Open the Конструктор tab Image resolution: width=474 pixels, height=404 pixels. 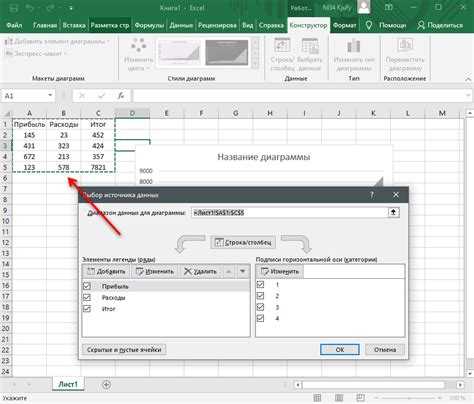tap(308, 25)
